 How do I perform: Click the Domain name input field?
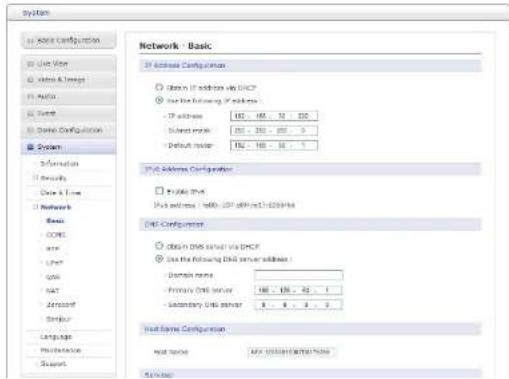(298, 275)
